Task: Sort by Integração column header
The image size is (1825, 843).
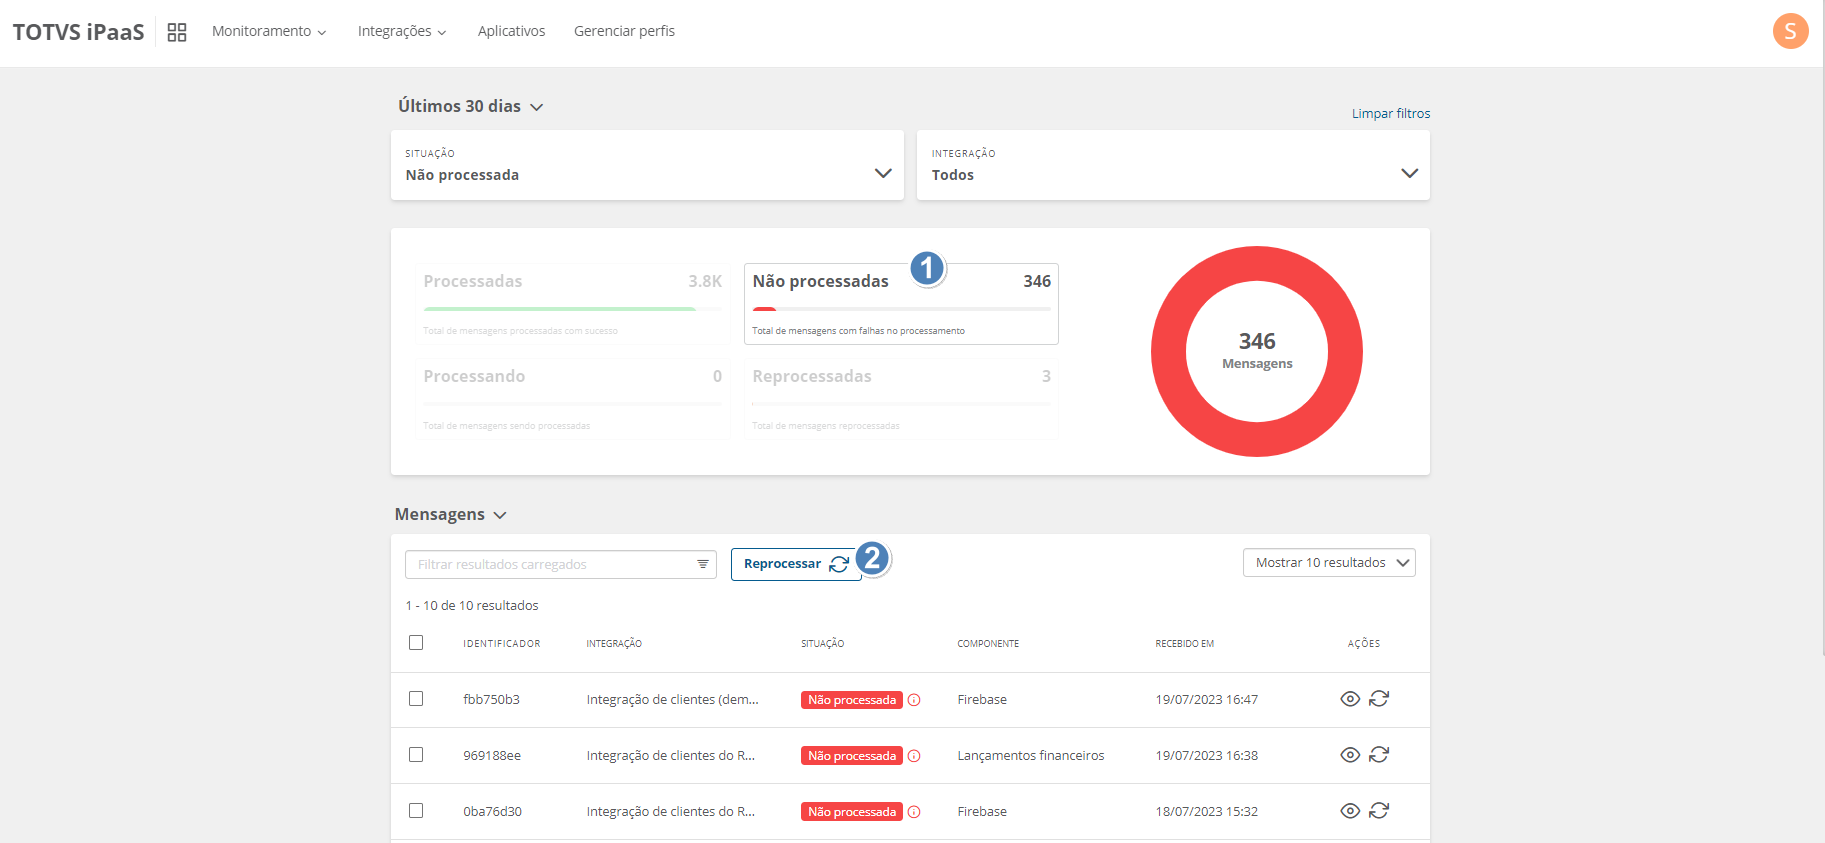Action: [x=614, y=644]
